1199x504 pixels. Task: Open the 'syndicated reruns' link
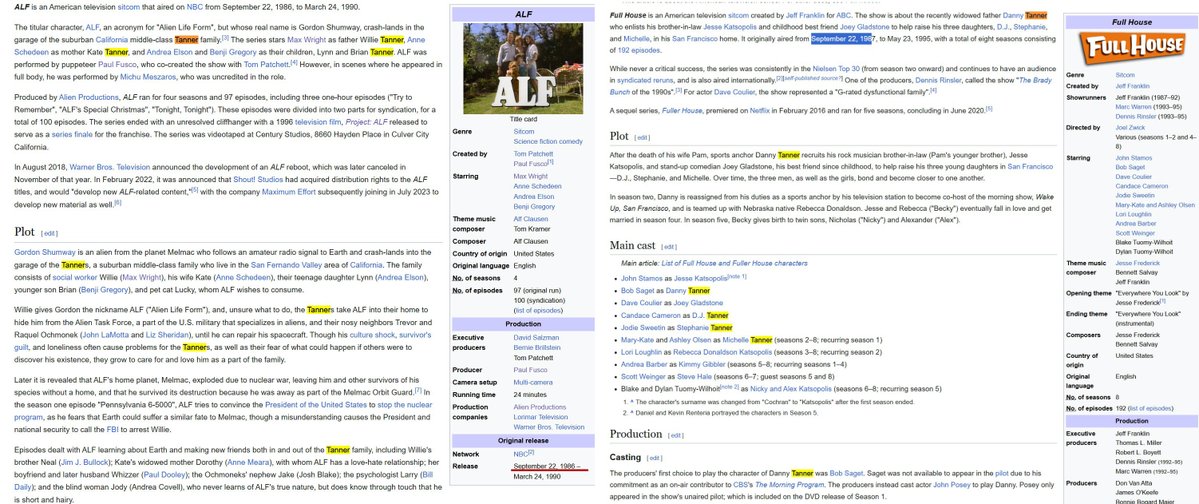[x=645, y=80]
